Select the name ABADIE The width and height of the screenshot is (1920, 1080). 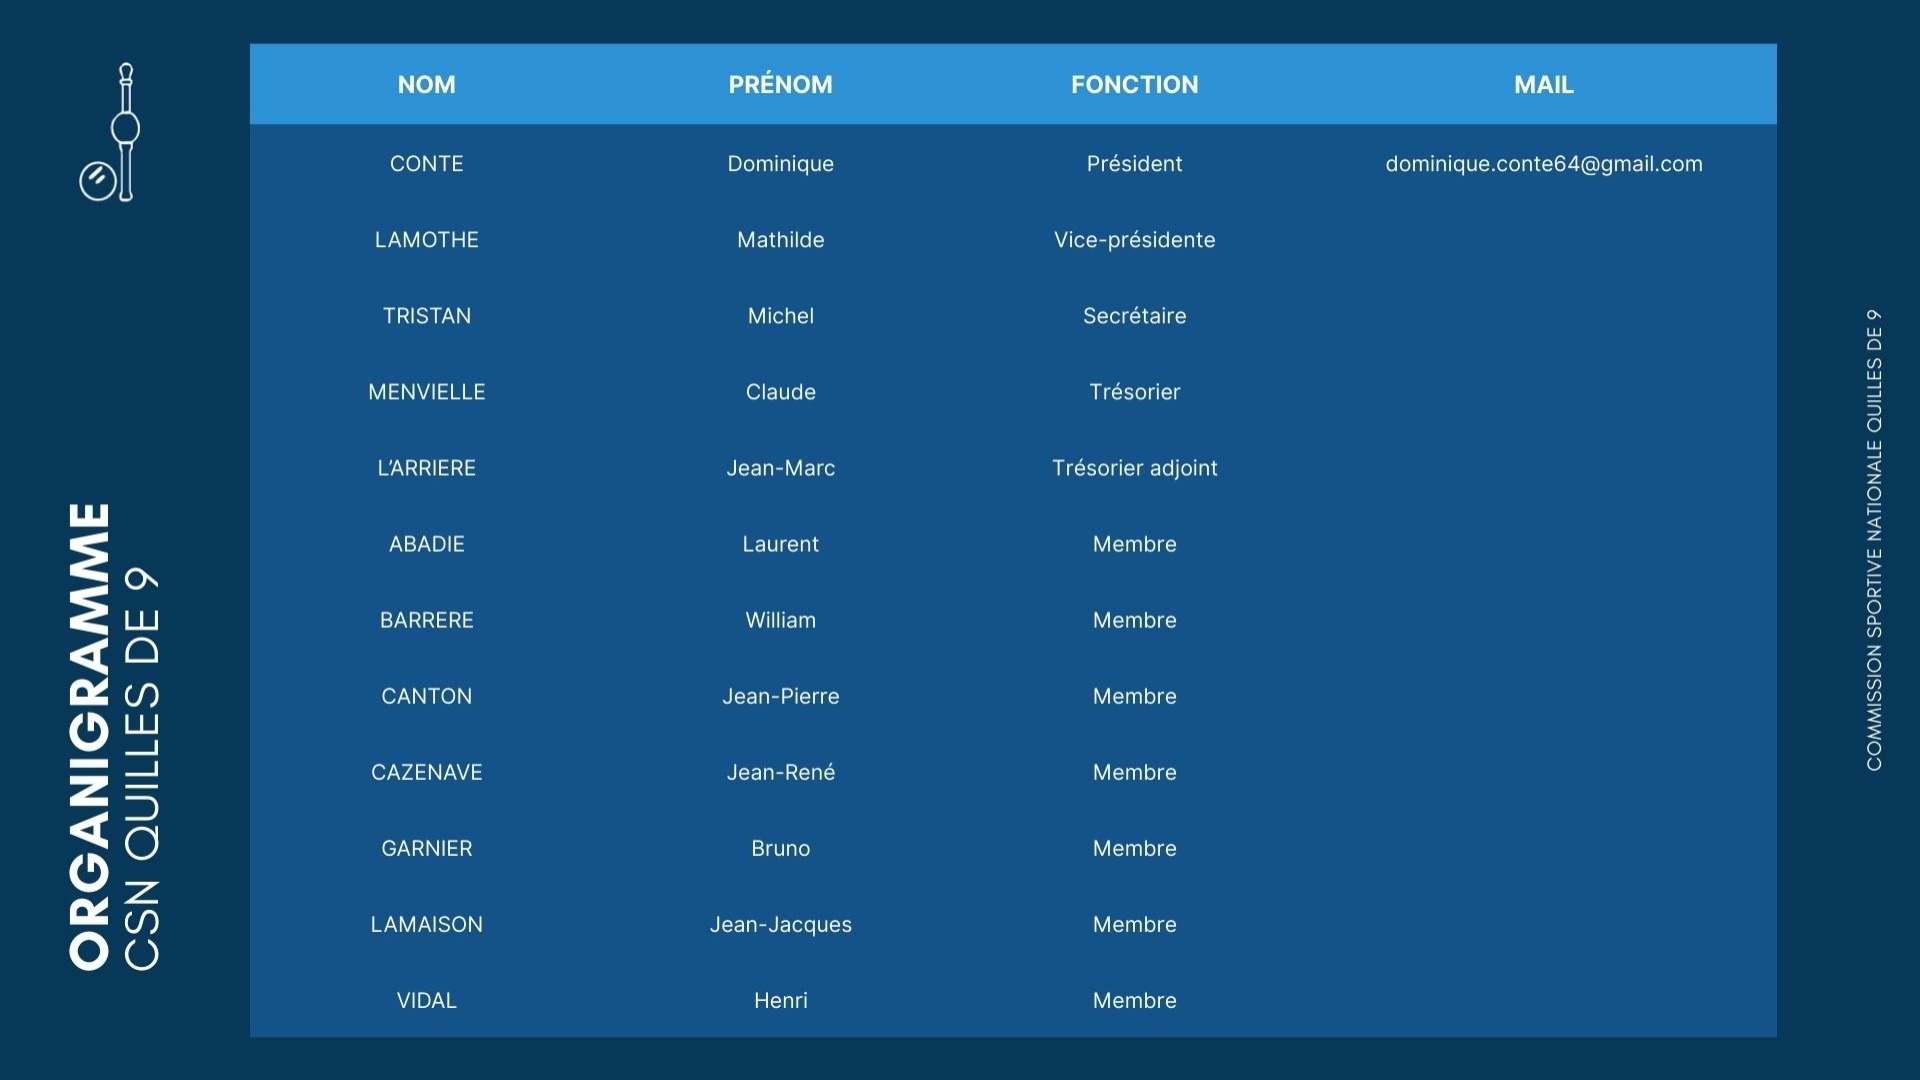click(427, 544)
